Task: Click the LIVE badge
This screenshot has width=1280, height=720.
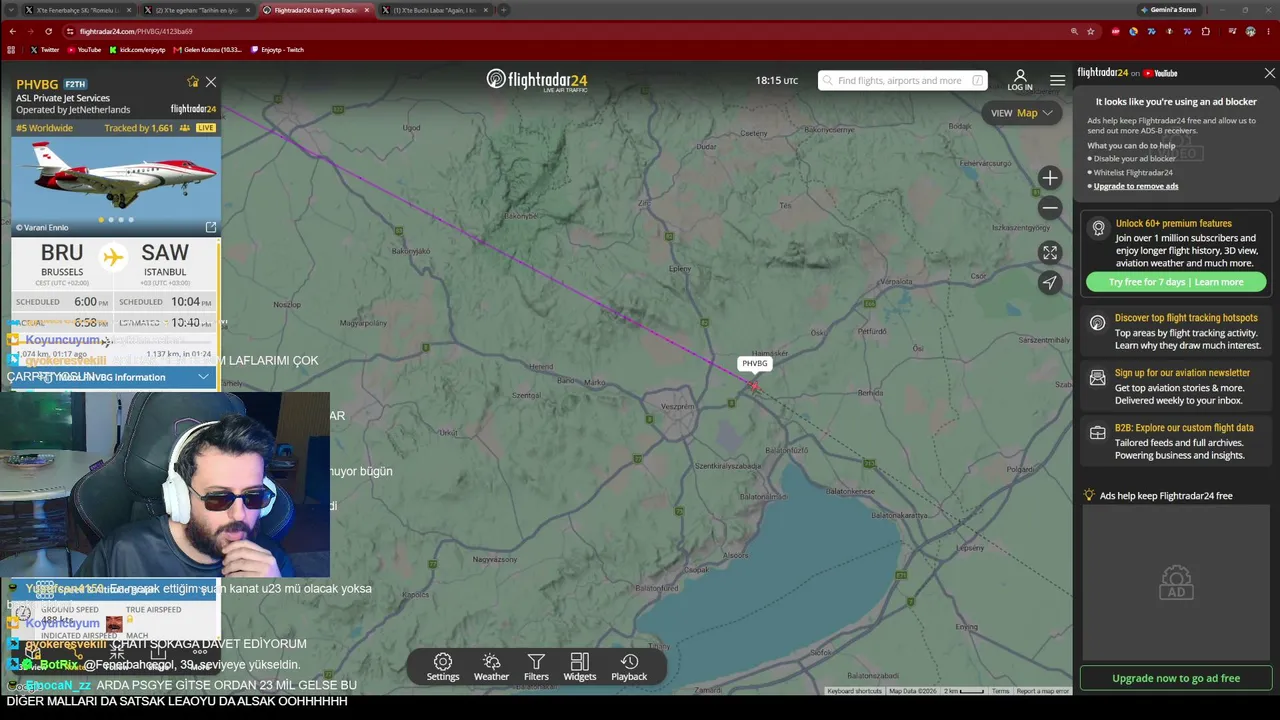Action: 206,128
